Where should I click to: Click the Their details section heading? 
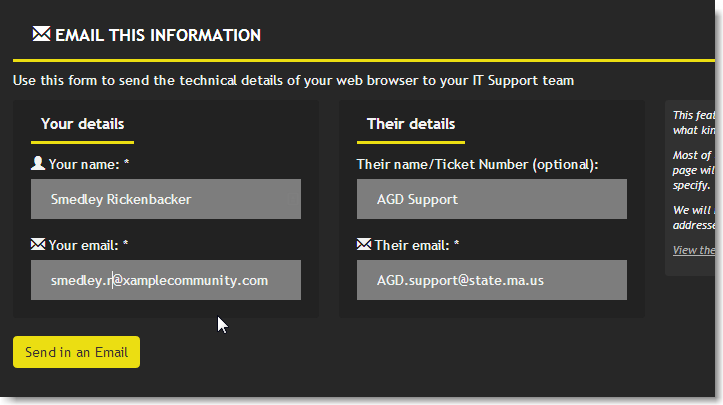click(410, 124)
